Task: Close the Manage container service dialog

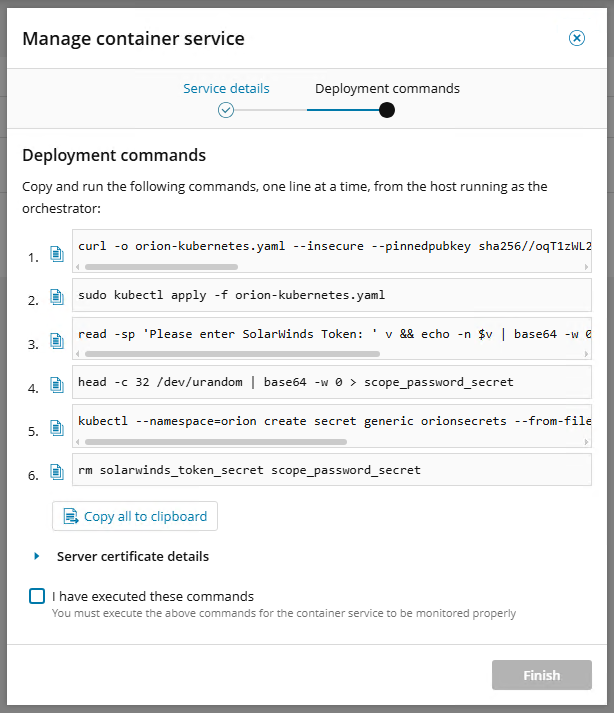Action: point(576,38)
